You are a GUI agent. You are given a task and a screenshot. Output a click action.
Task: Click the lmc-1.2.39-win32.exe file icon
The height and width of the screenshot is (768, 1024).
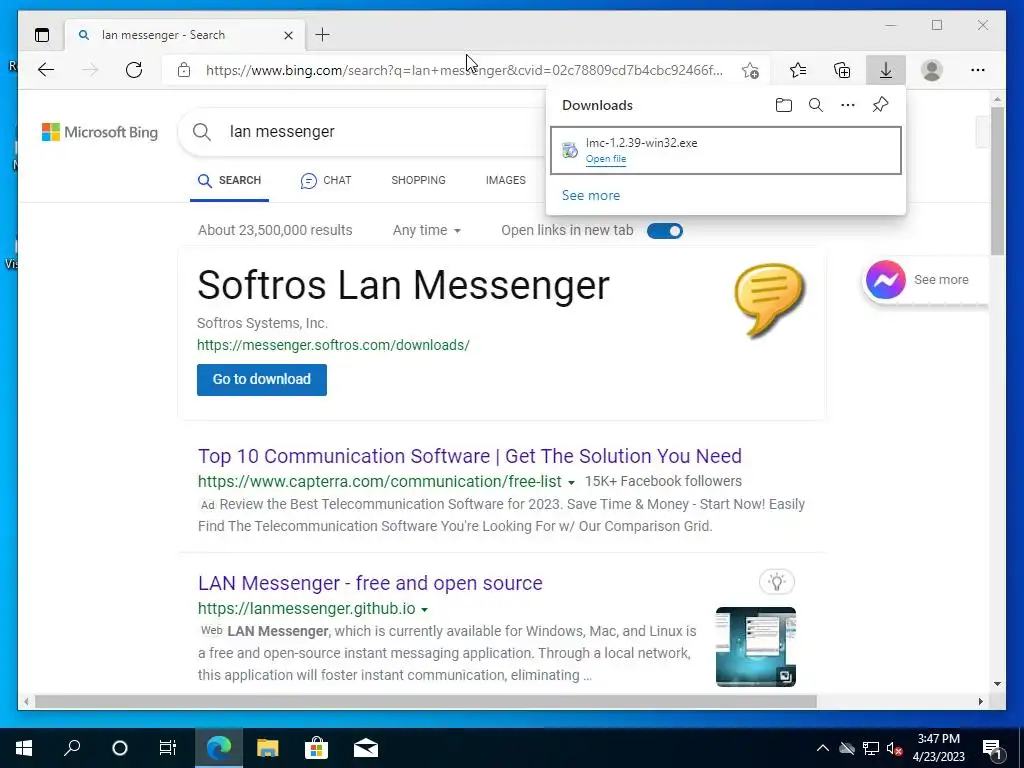tap(569, 150)
